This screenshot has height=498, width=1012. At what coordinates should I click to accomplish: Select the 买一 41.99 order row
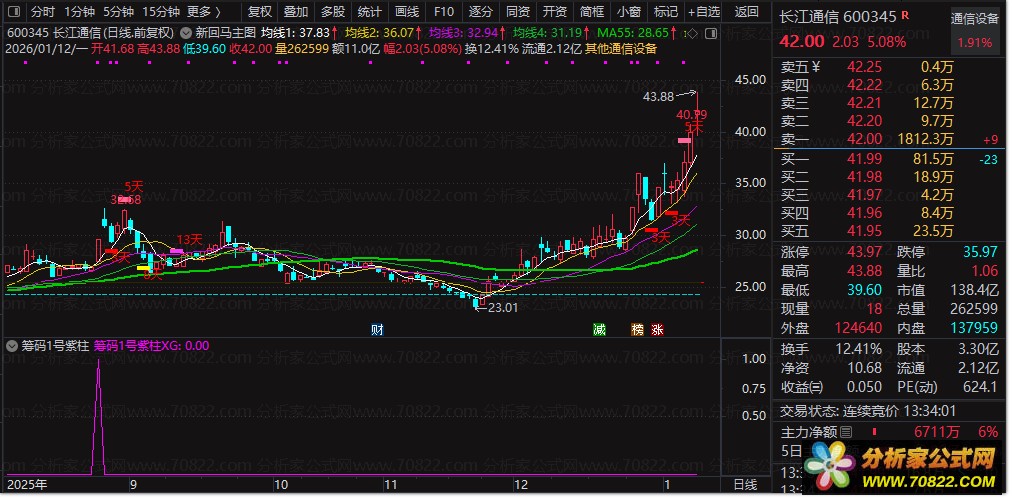[890, 159]
